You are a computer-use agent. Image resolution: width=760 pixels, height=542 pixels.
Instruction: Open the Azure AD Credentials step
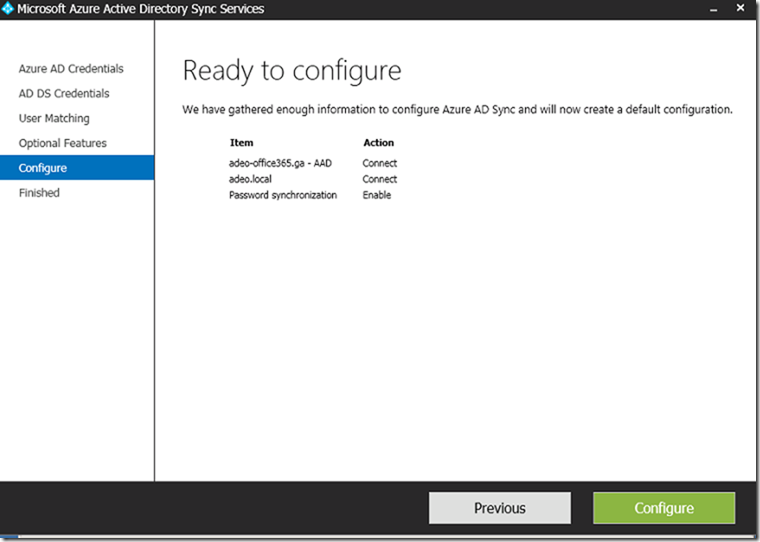click(71, 69)
